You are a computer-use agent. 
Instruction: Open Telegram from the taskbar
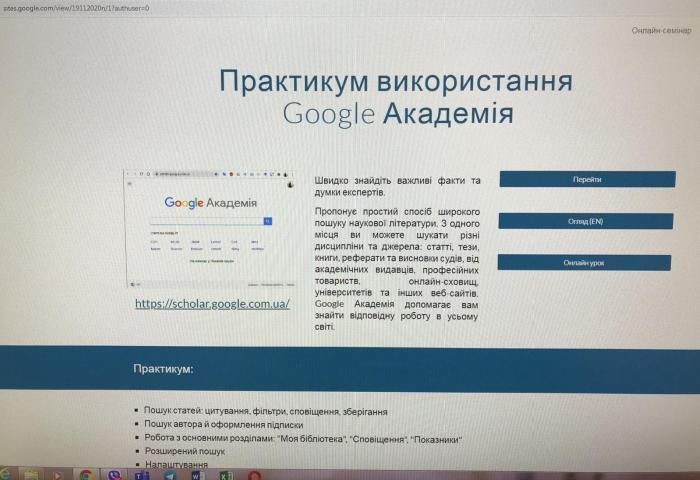pos(168,475)
